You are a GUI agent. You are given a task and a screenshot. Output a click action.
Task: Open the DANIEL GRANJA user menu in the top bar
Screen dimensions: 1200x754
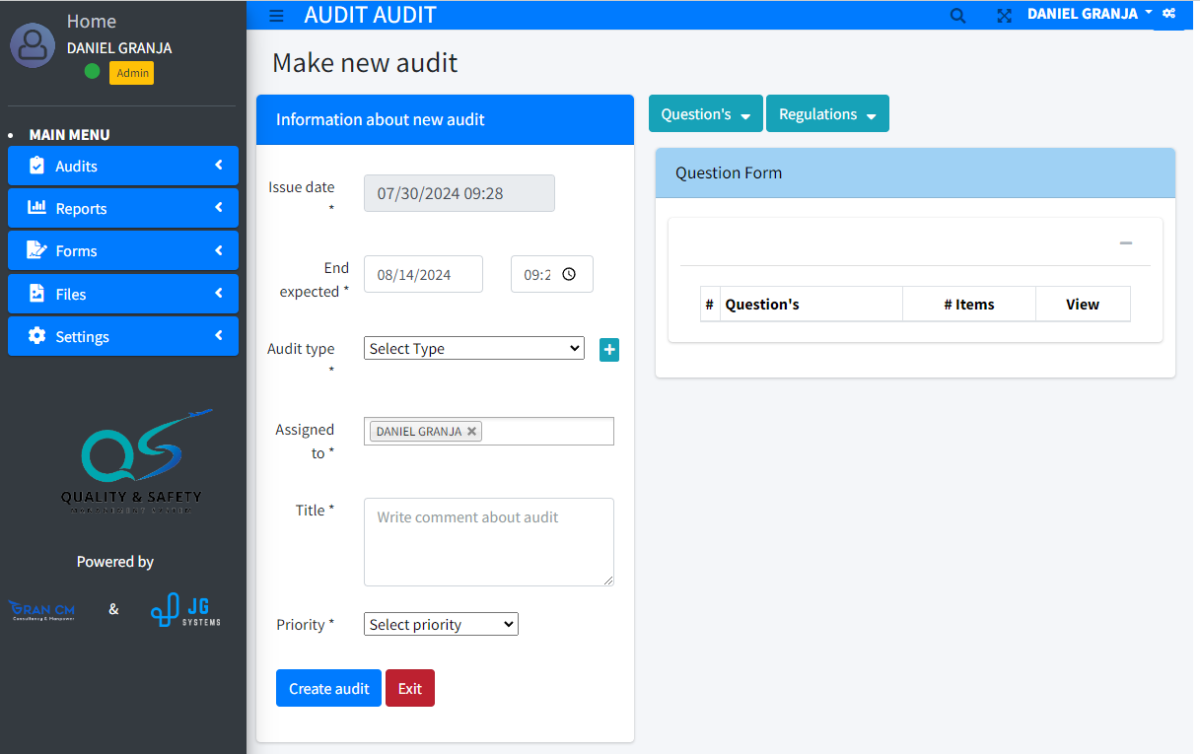point(1090,14)
